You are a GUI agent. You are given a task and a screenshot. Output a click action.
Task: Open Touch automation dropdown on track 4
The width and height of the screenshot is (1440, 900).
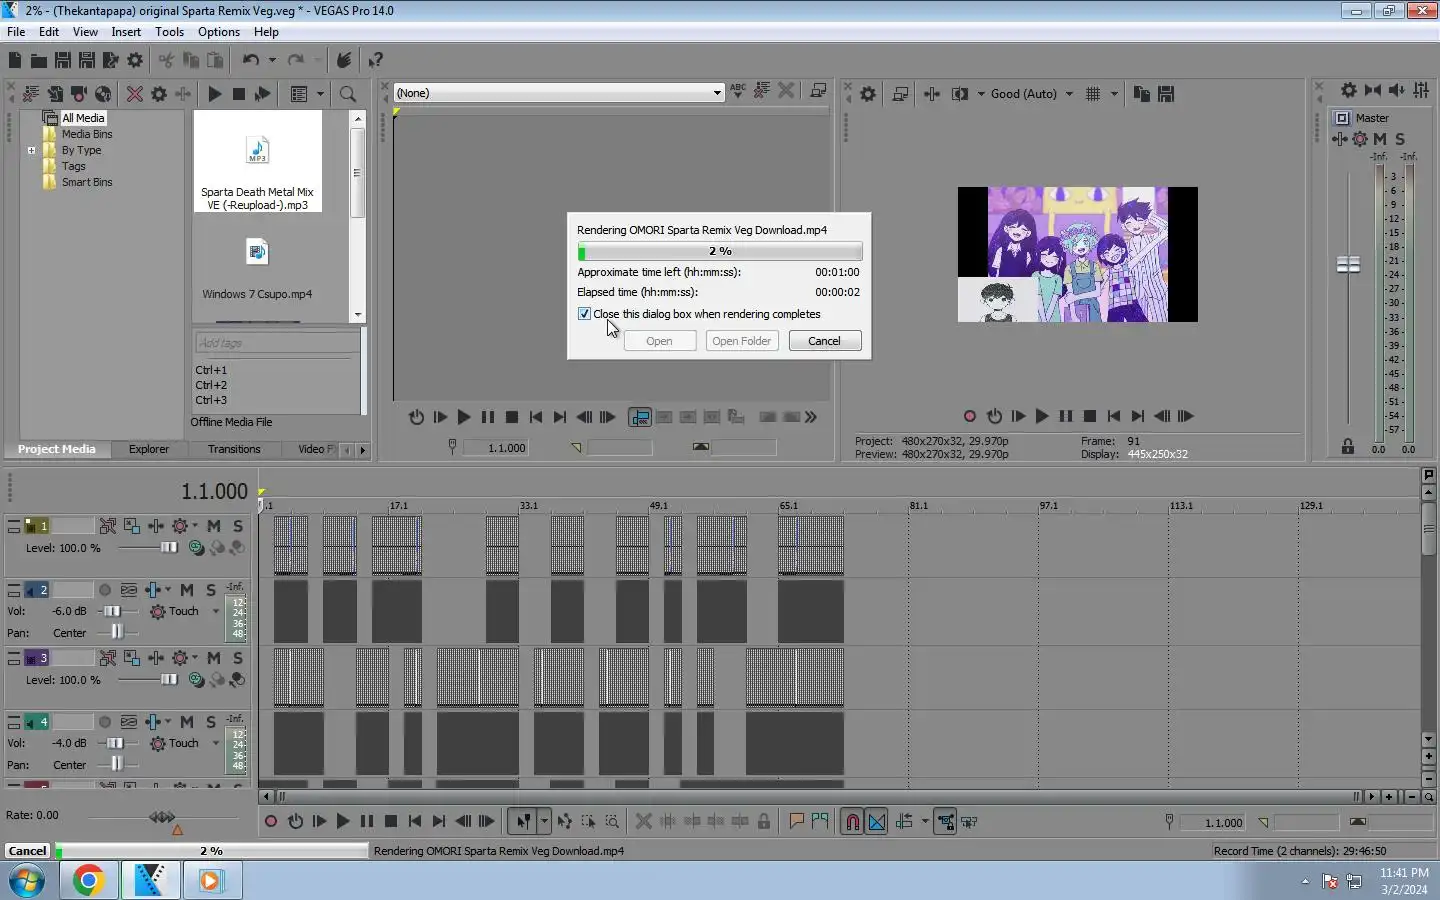pyautogui.click(x=216, y=743)
